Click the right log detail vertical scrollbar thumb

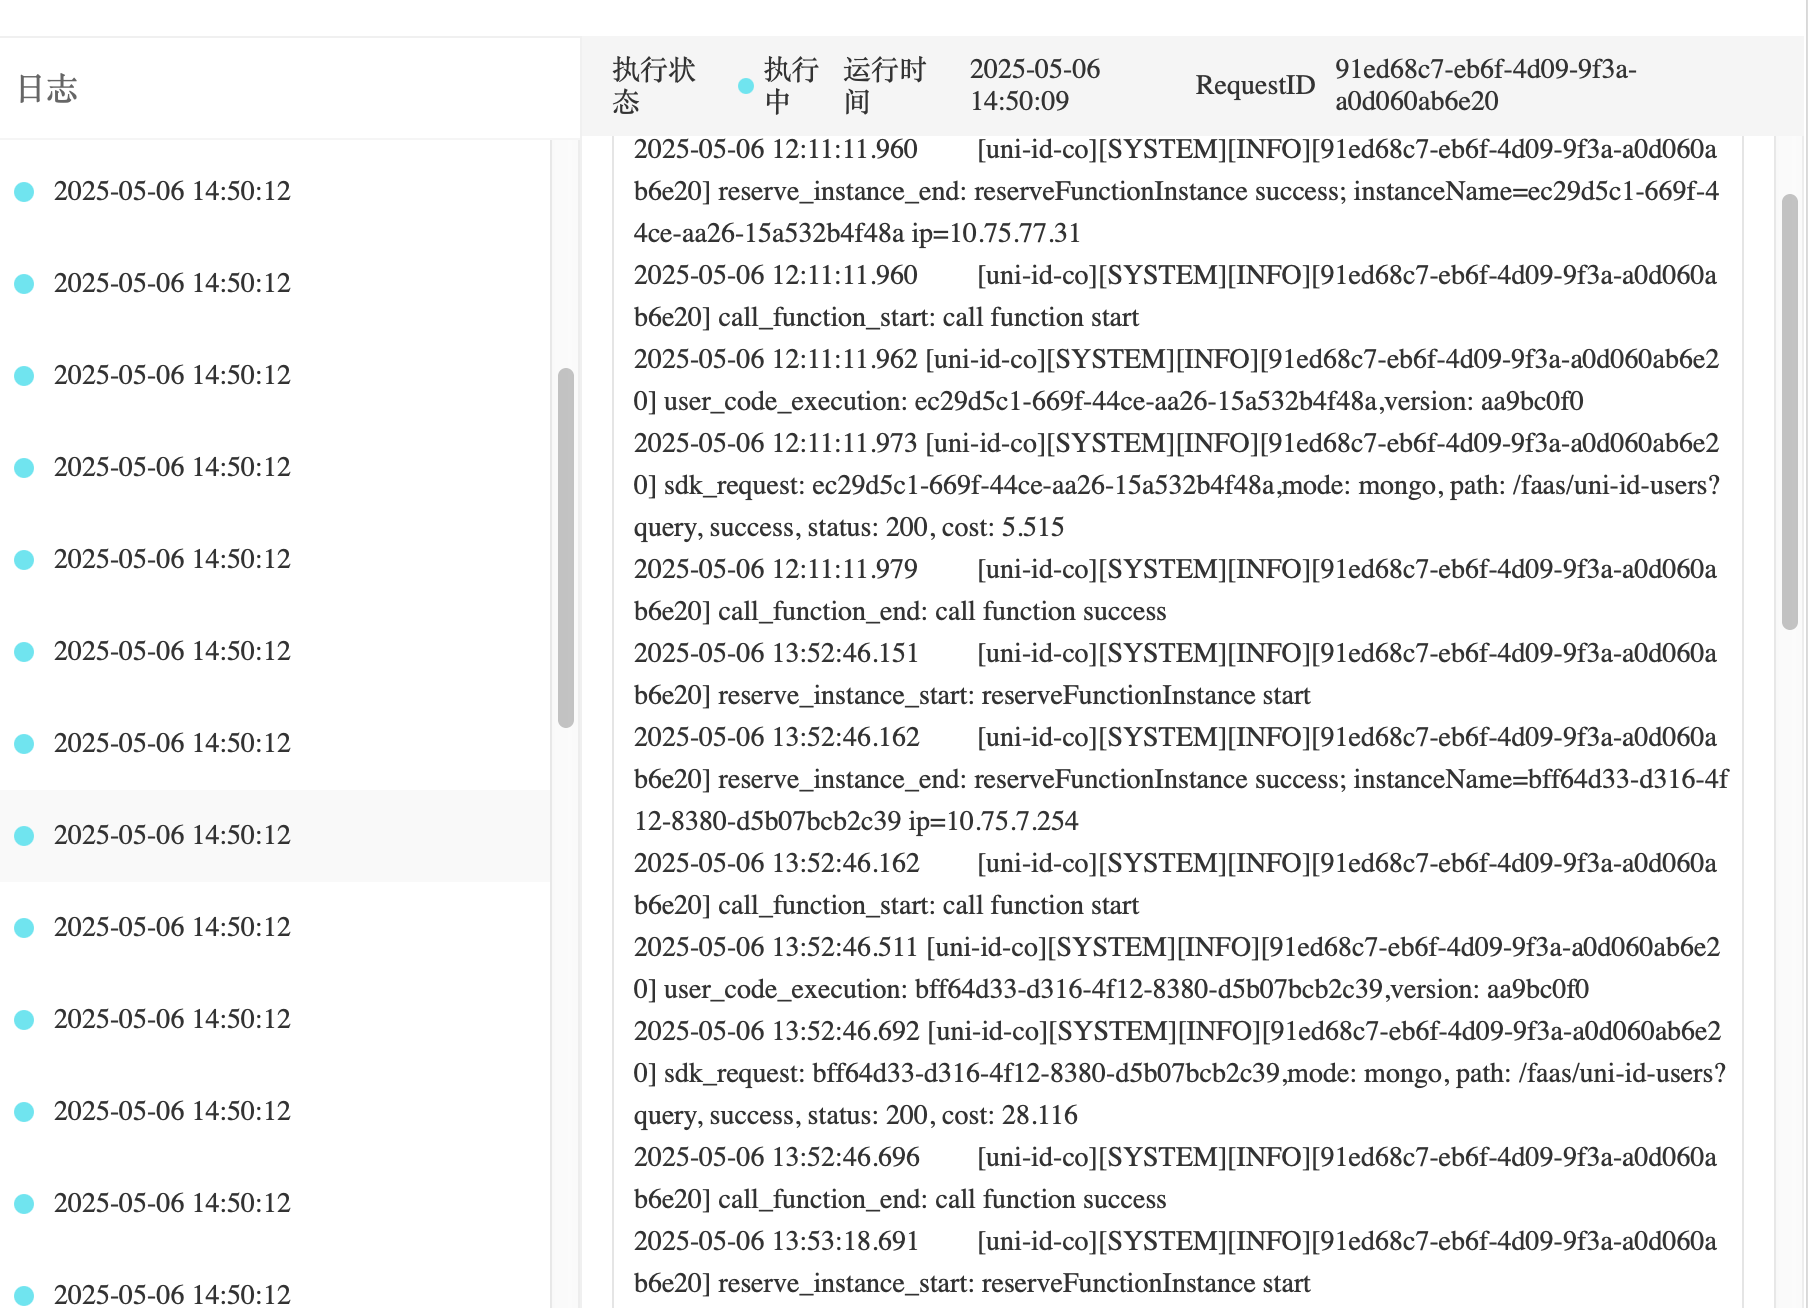pos(1790,412)
